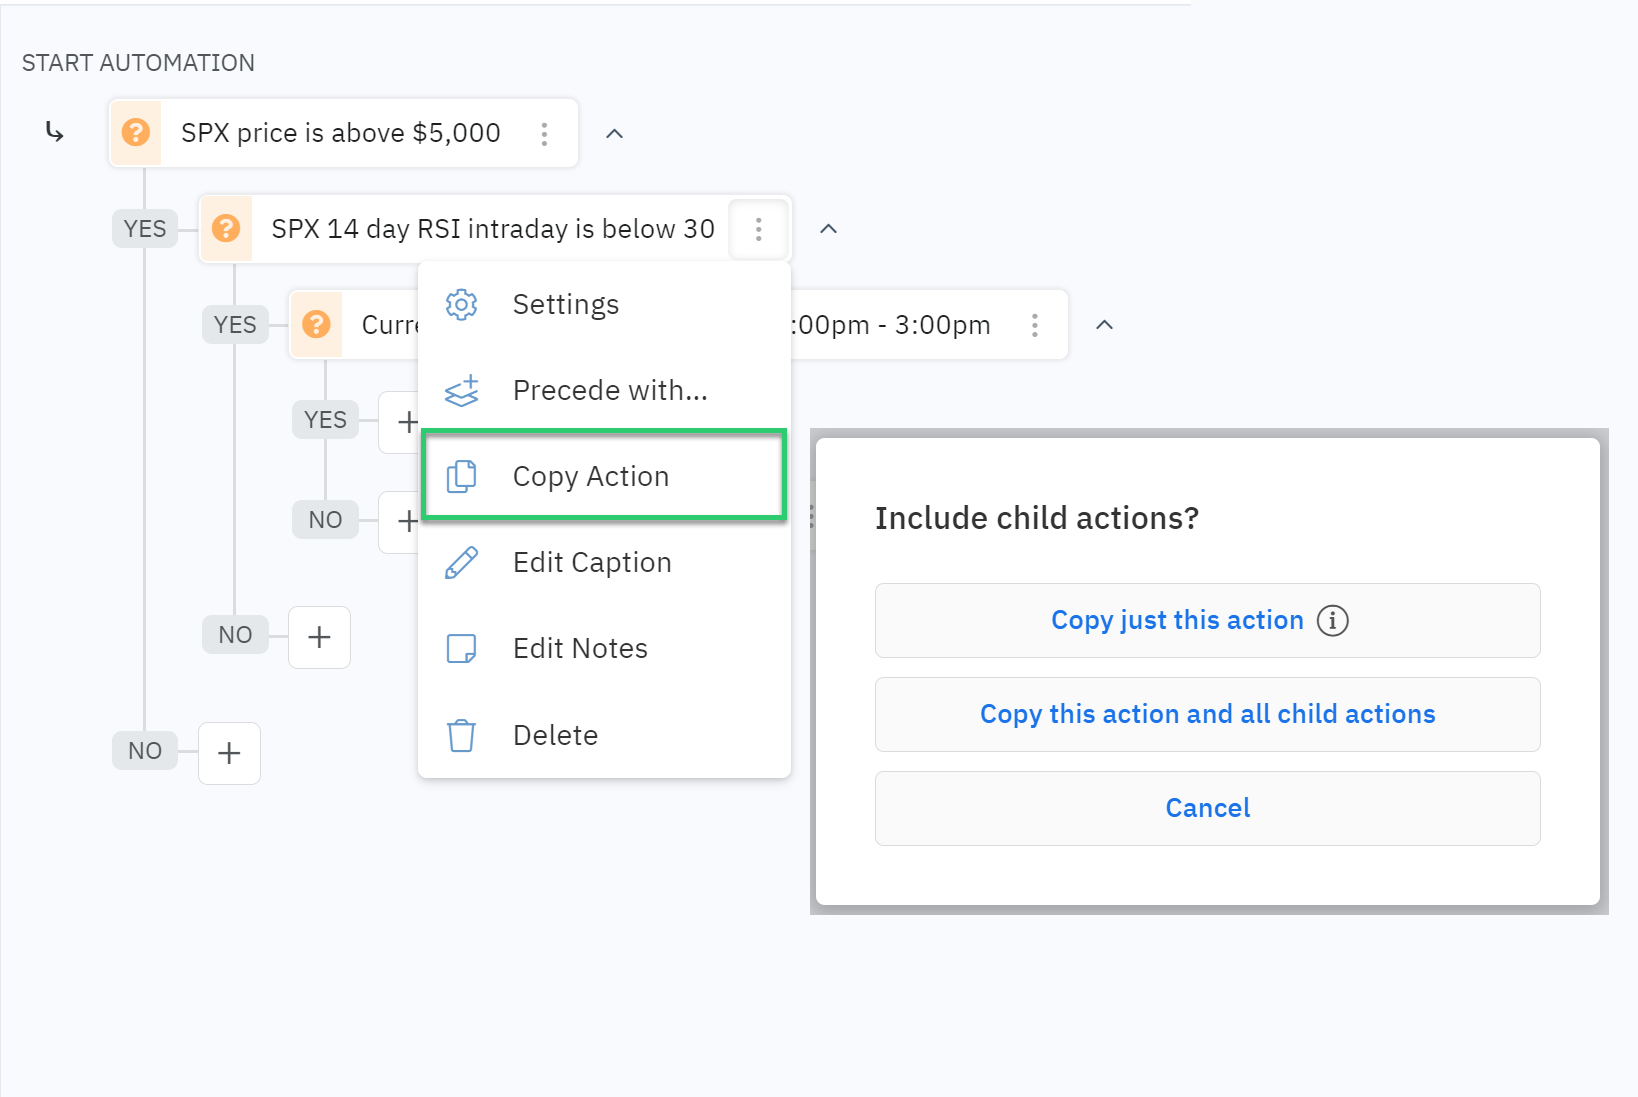The image size is (1638, 1097).
Task: Click the Precede with layers icon
Action: [461, 391]
